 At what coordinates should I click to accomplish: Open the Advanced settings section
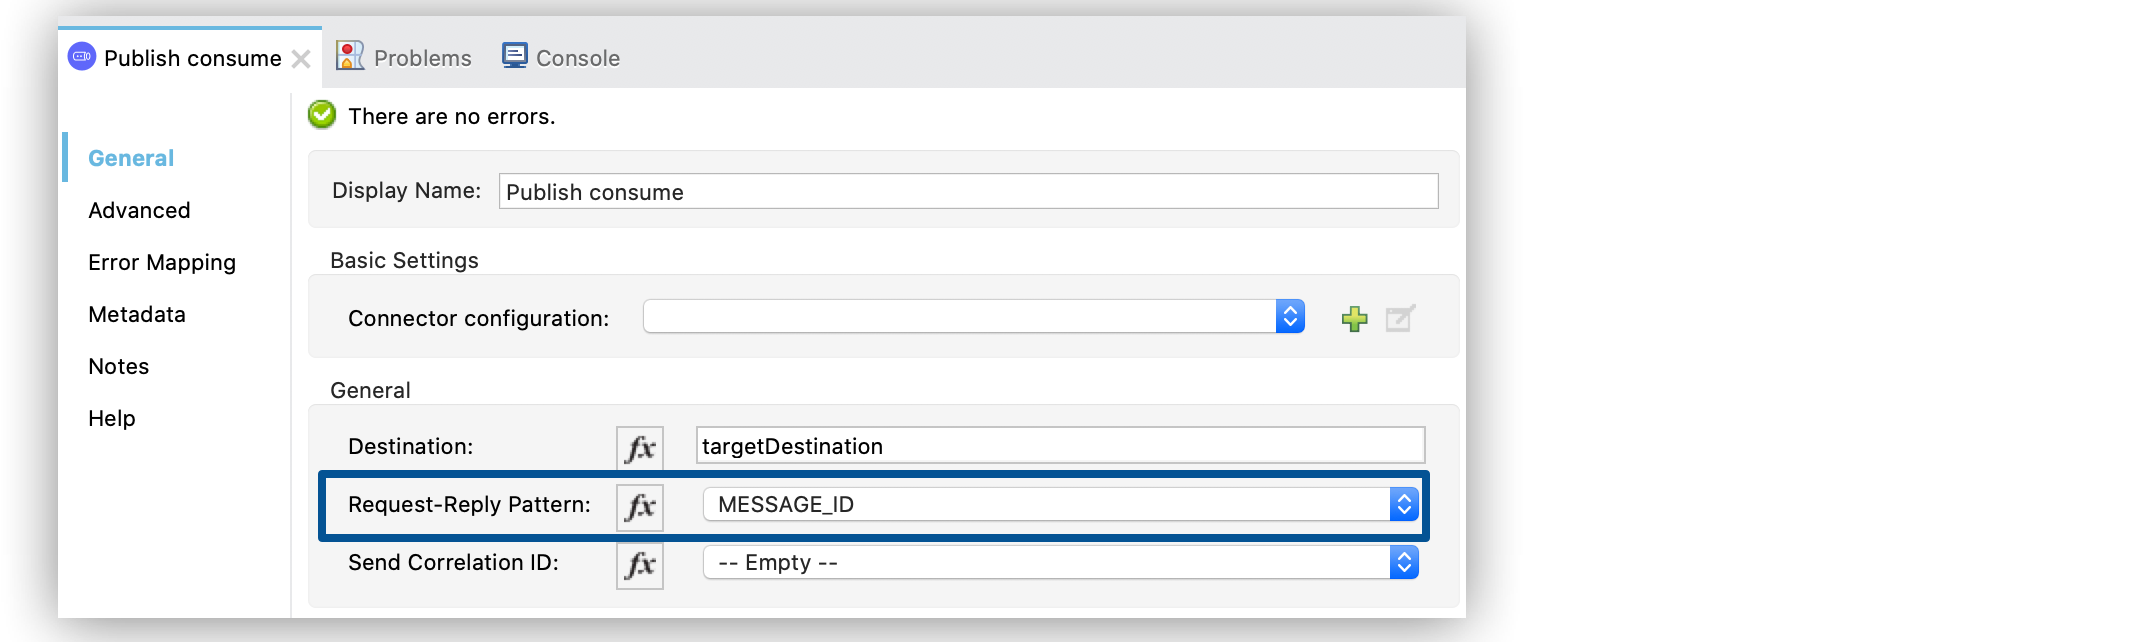coord(139,210)
